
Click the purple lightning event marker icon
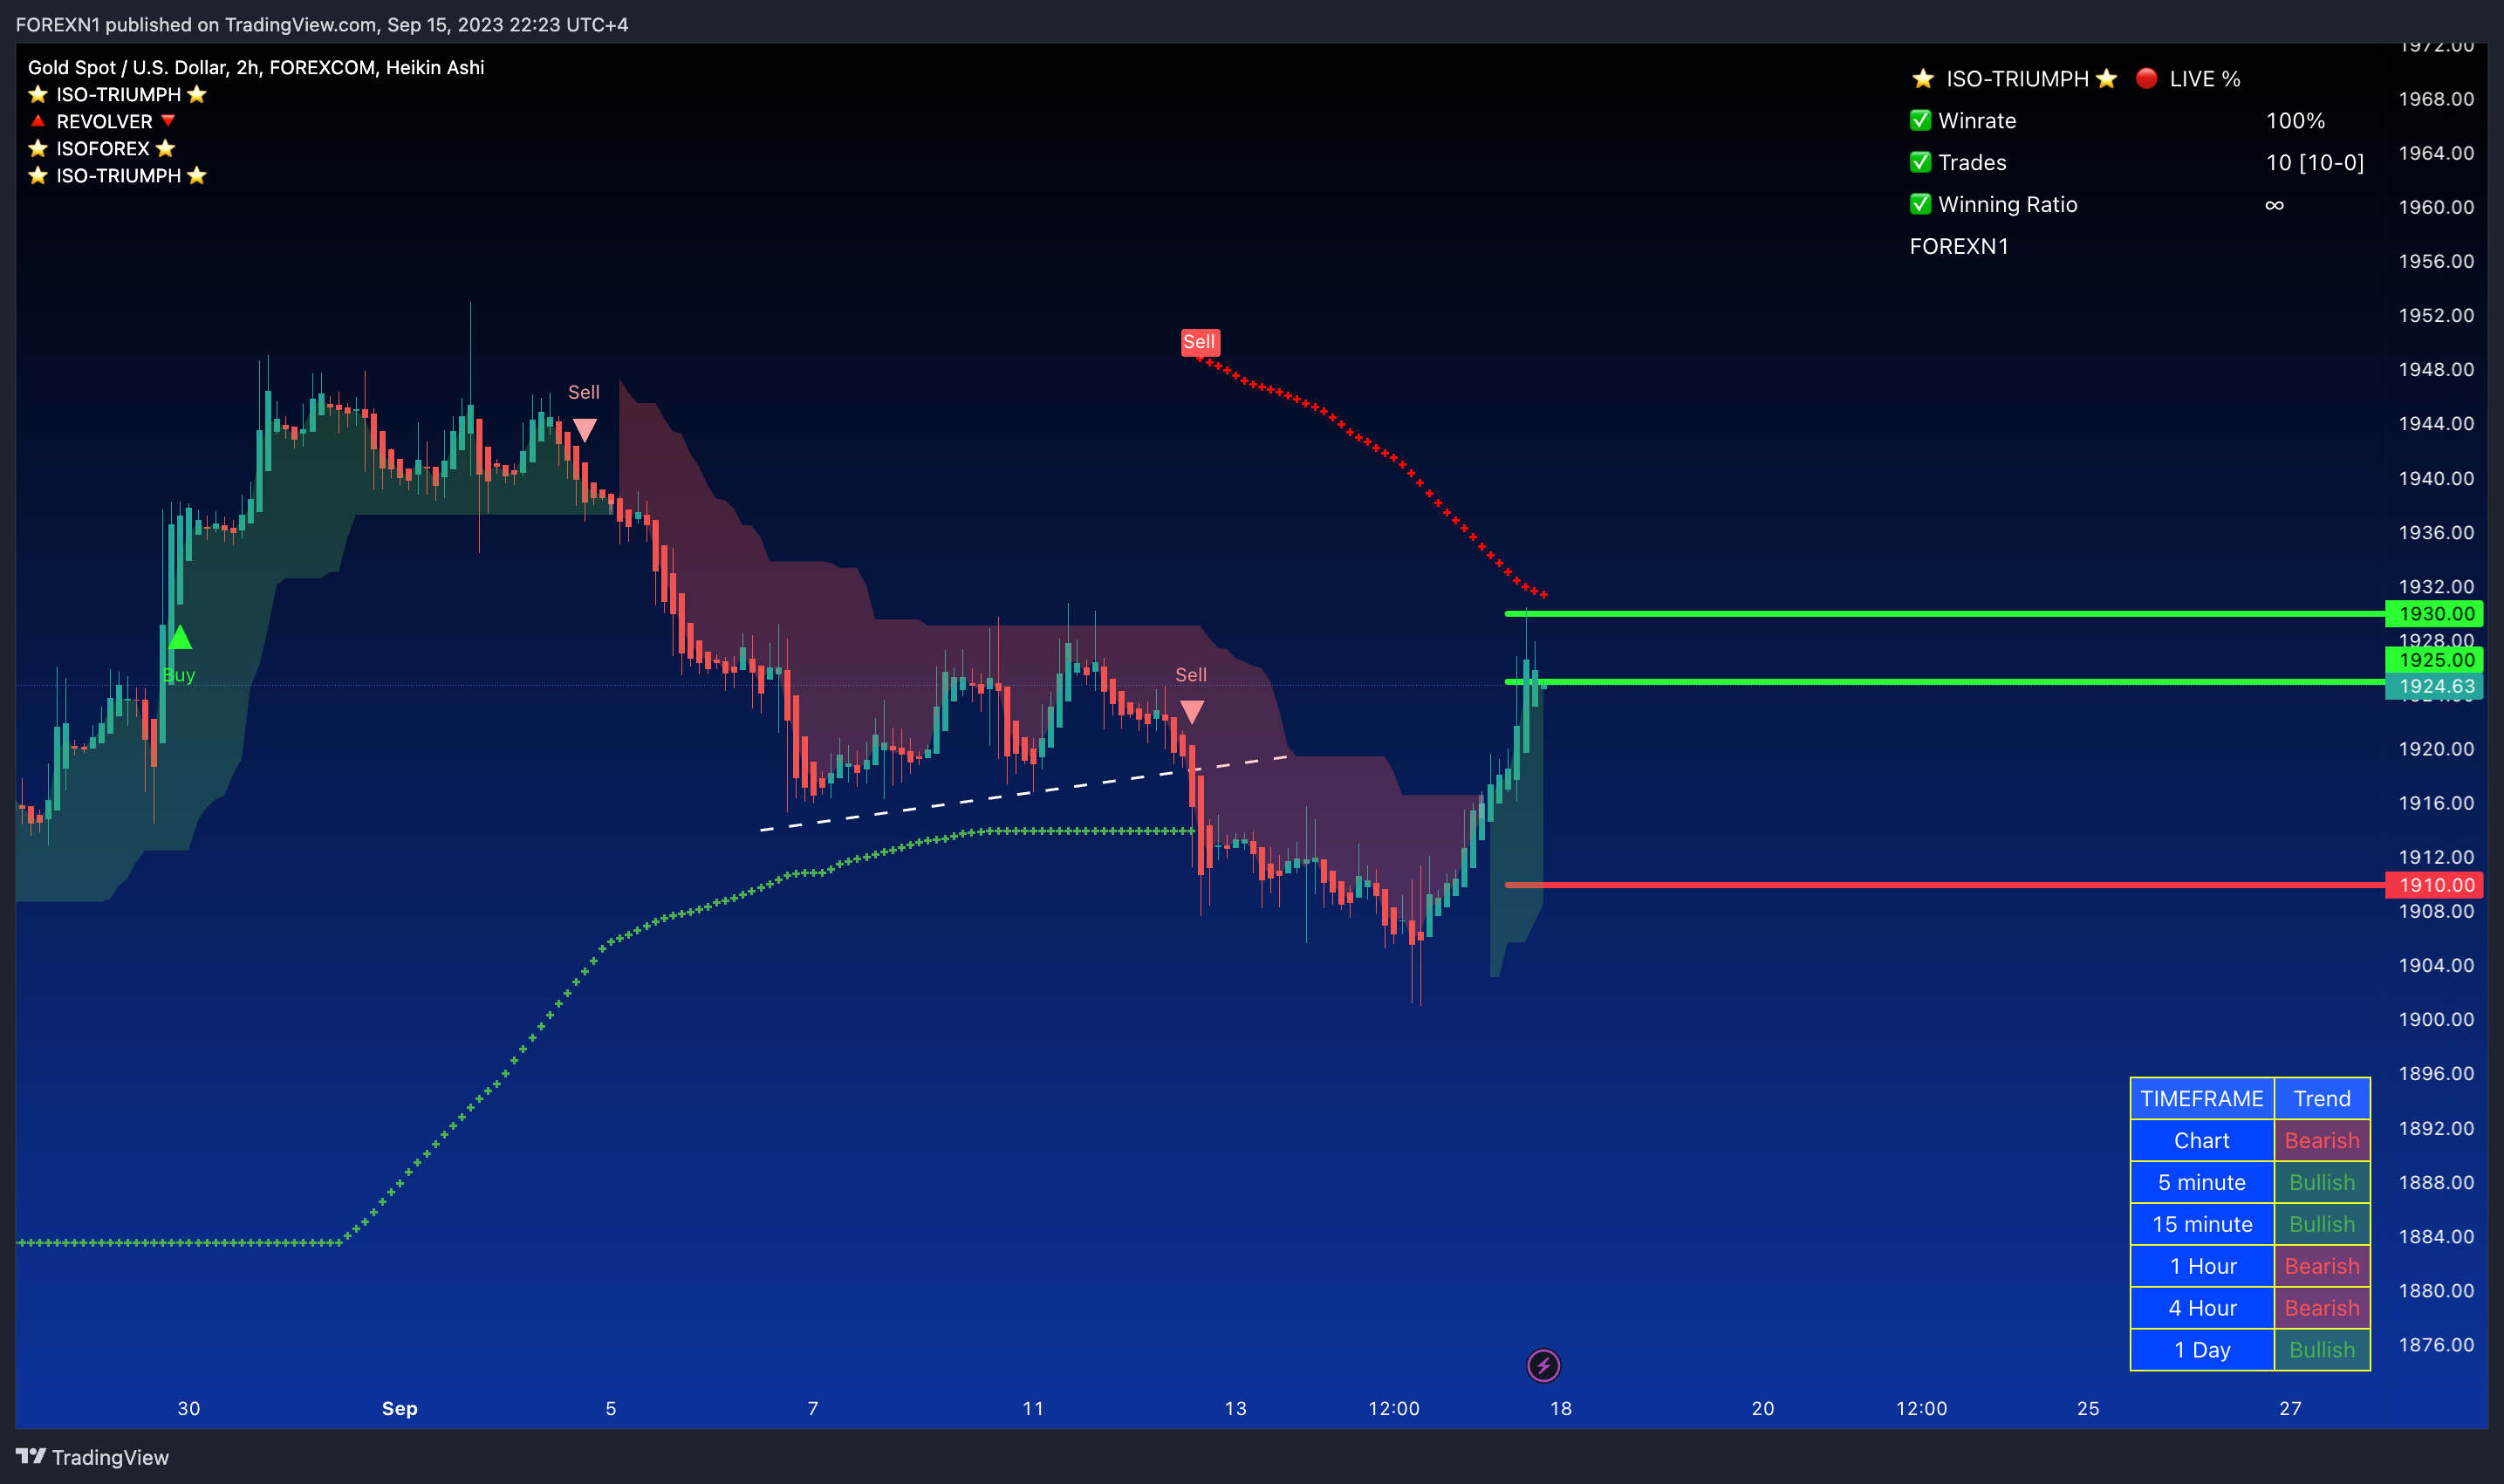(x=1543, y=1365)
